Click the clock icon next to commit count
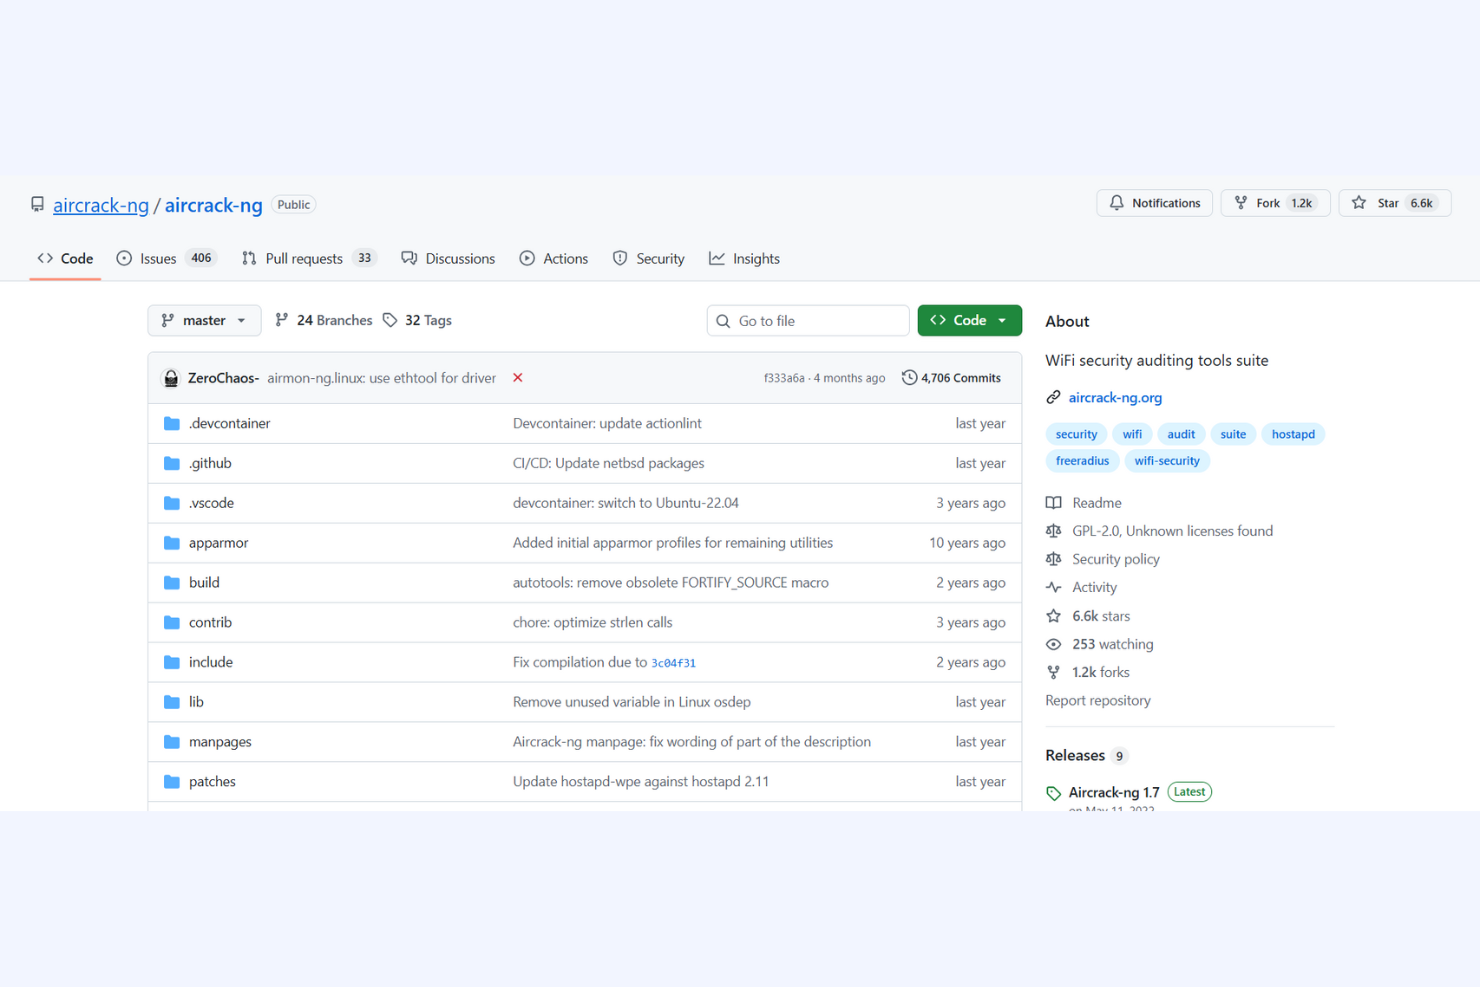This screenshot has height=987, width=1480. point(909,377)
